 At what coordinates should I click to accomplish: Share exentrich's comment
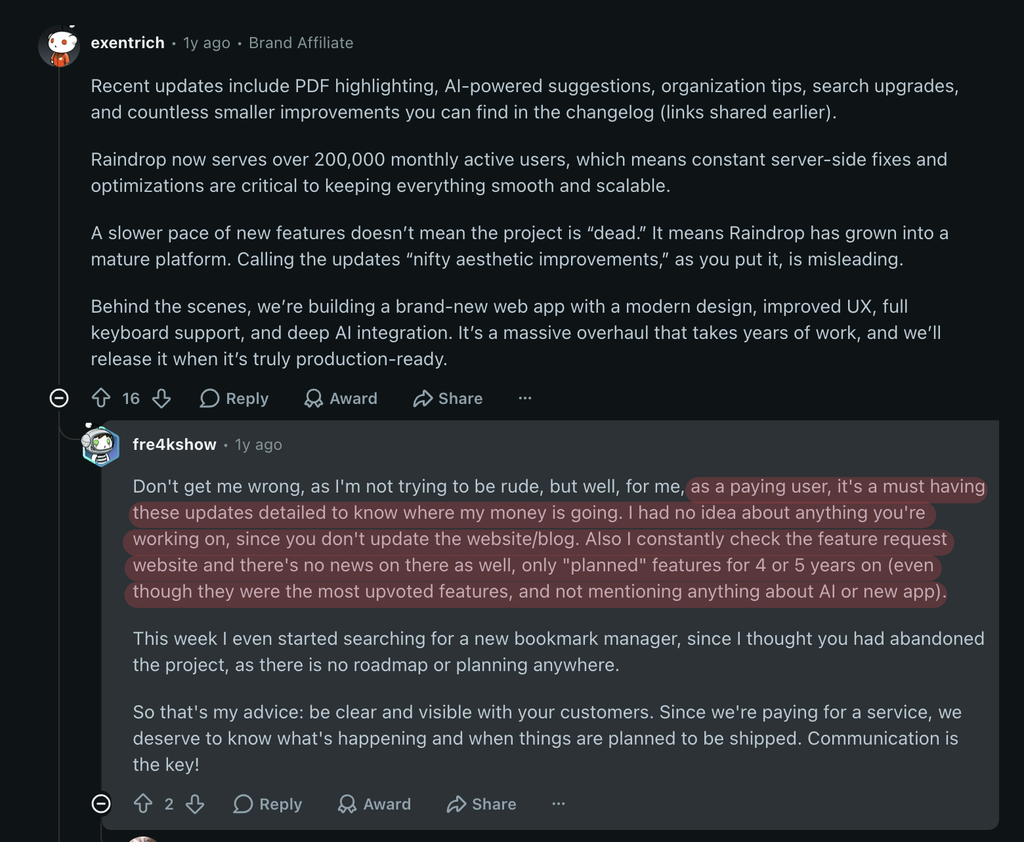448,398
